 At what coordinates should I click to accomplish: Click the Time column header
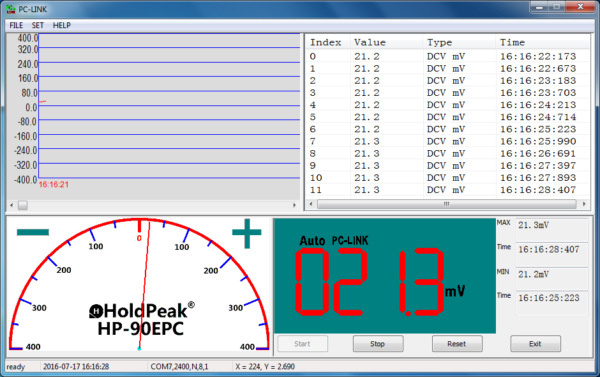pyautogui.click(x=543, y=42)
